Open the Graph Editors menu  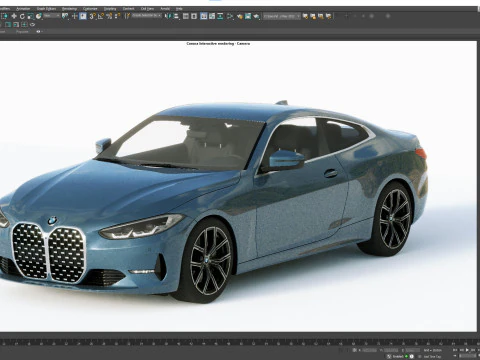(46, 9)
